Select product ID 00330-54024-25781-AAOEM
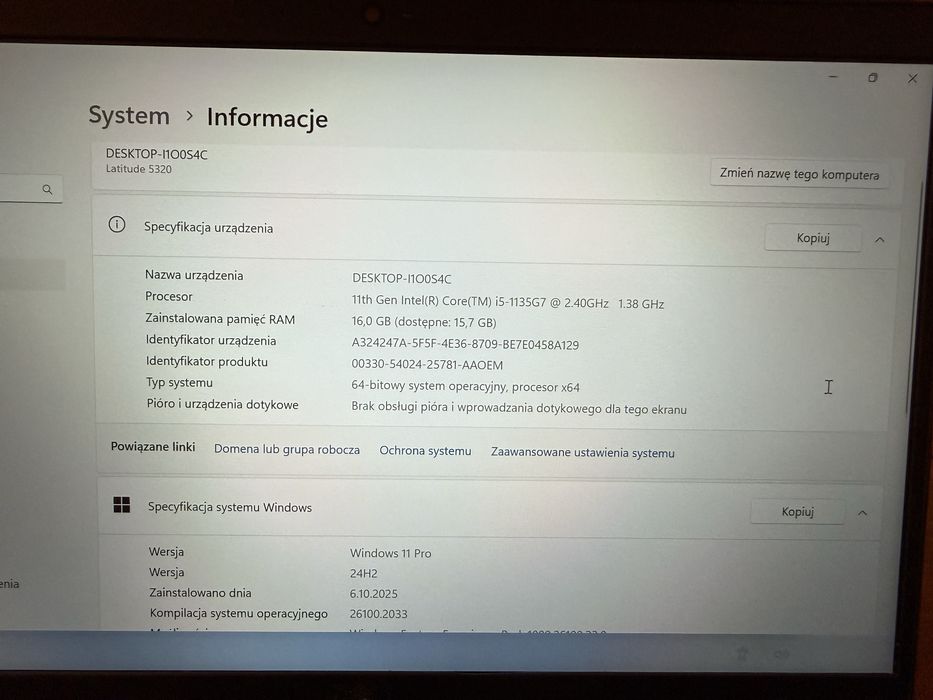 click(x=427, y=365)
